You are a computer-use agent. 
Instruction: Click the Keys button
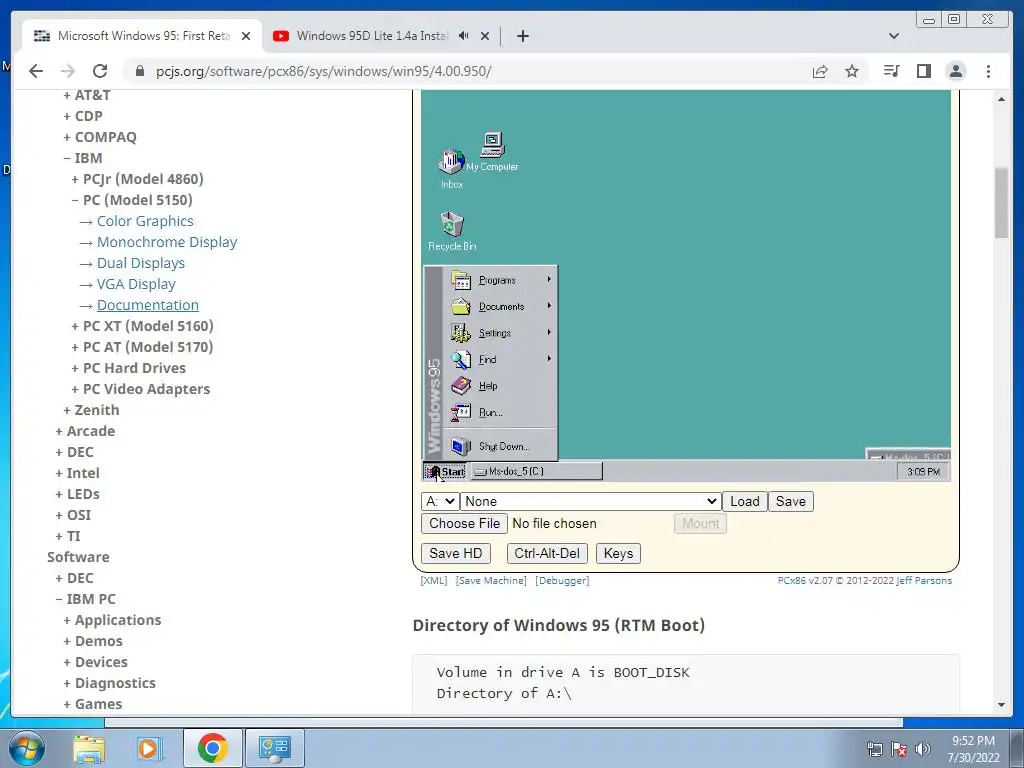click(618, 554)
